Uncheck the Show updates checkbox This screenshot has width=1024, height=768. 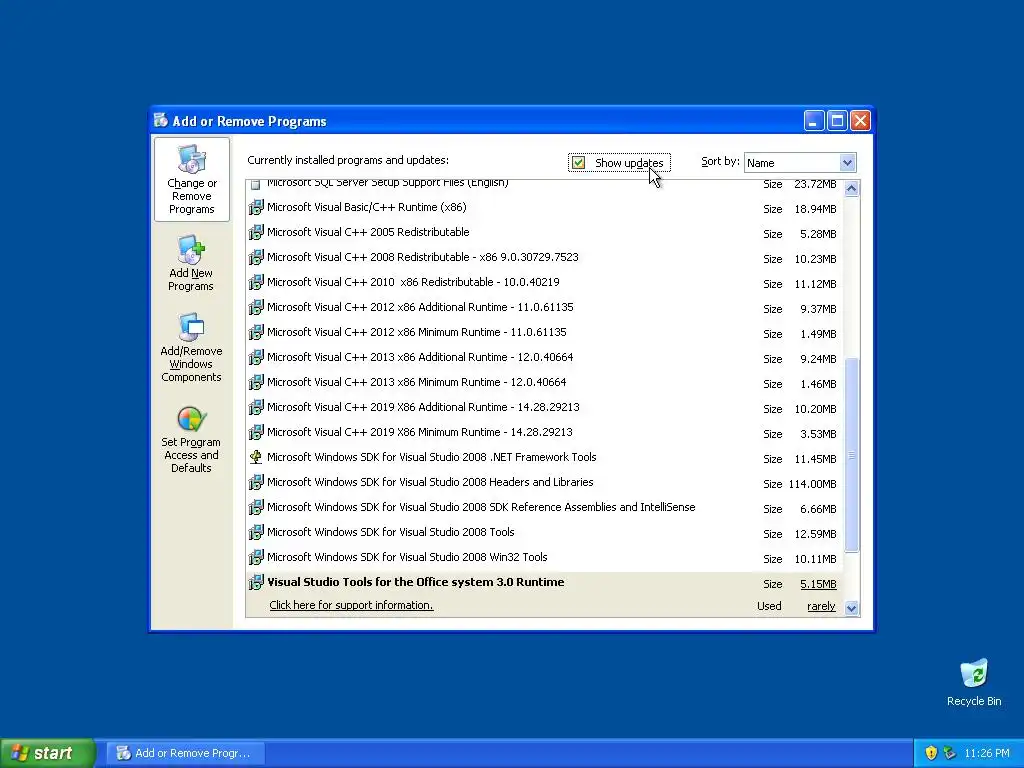tap(579, 163)
